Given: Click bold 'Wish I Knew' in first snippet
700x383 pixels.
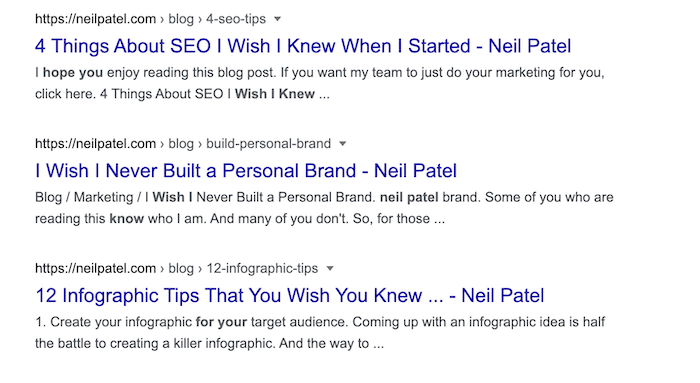Looking at the screenshot, I should pyautogui.click(x=275, y=94).
